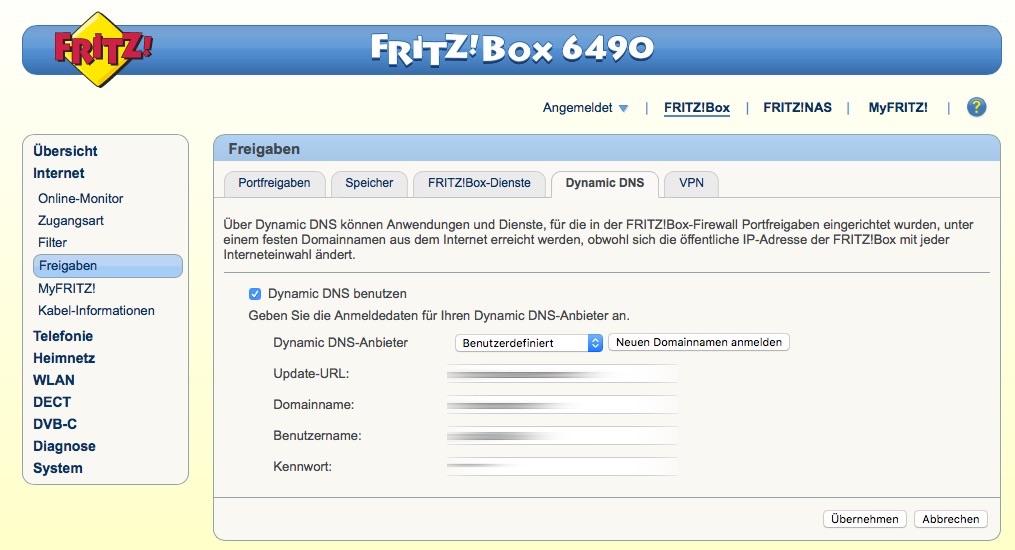Open Online-Monitor in the sidebar
The height and width of the screenshot is (550, 1015).
coord(81,199)
